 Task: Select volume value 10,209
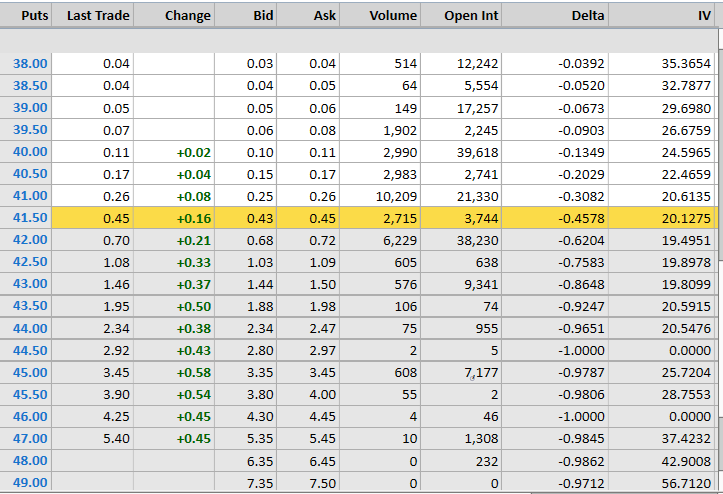[396, 196]
